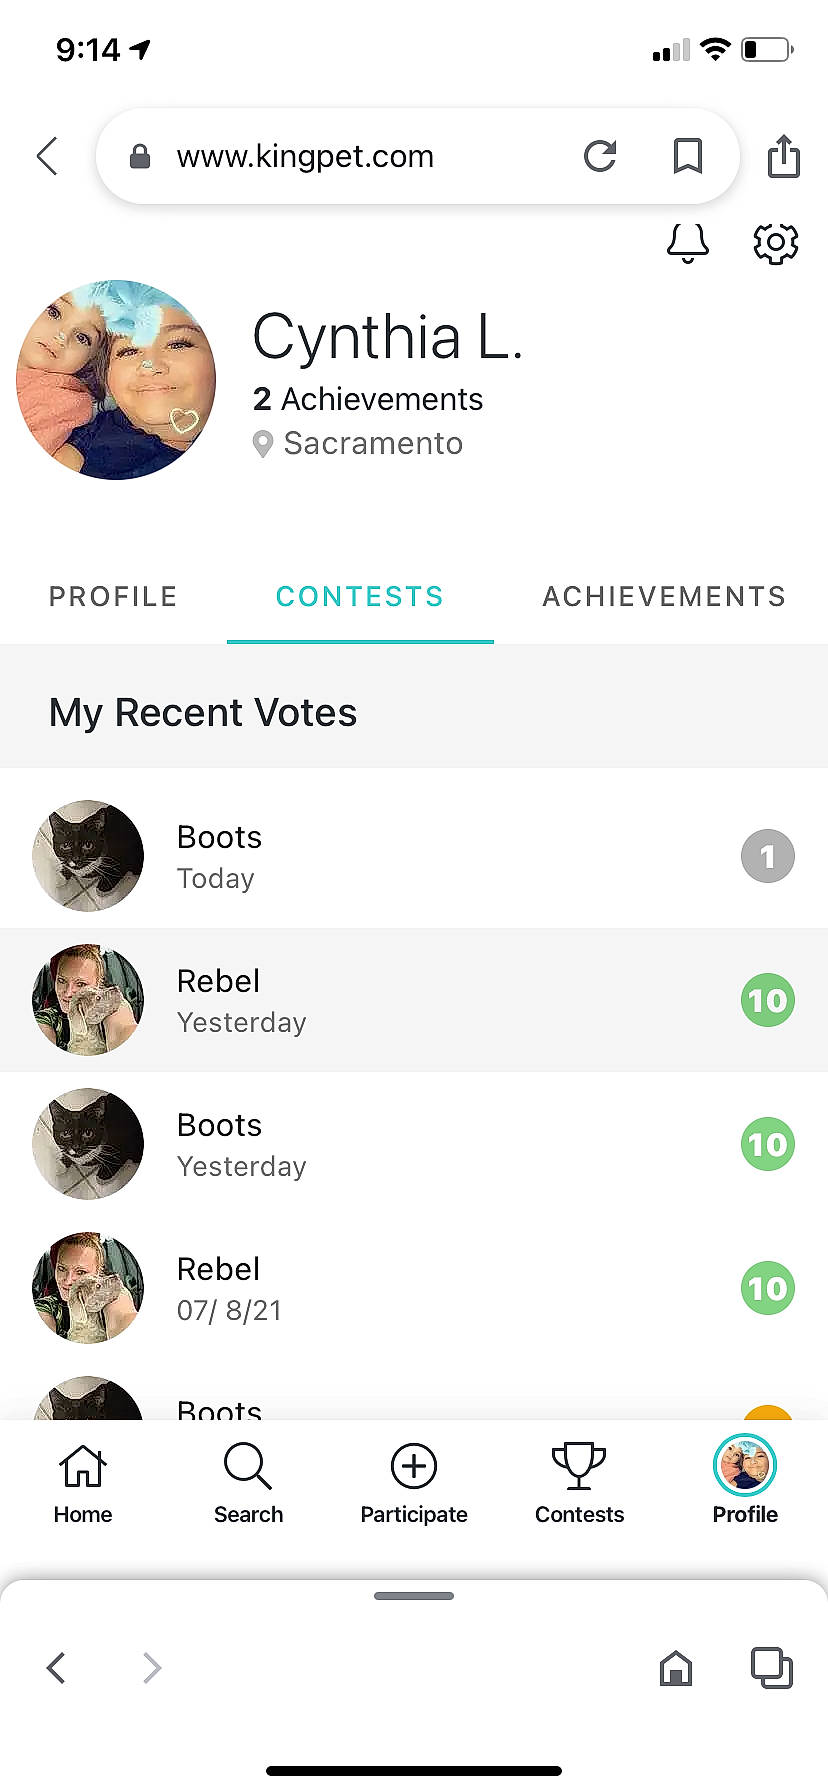
Task: Reload the kingpet.com page
Action: [600, 156]
